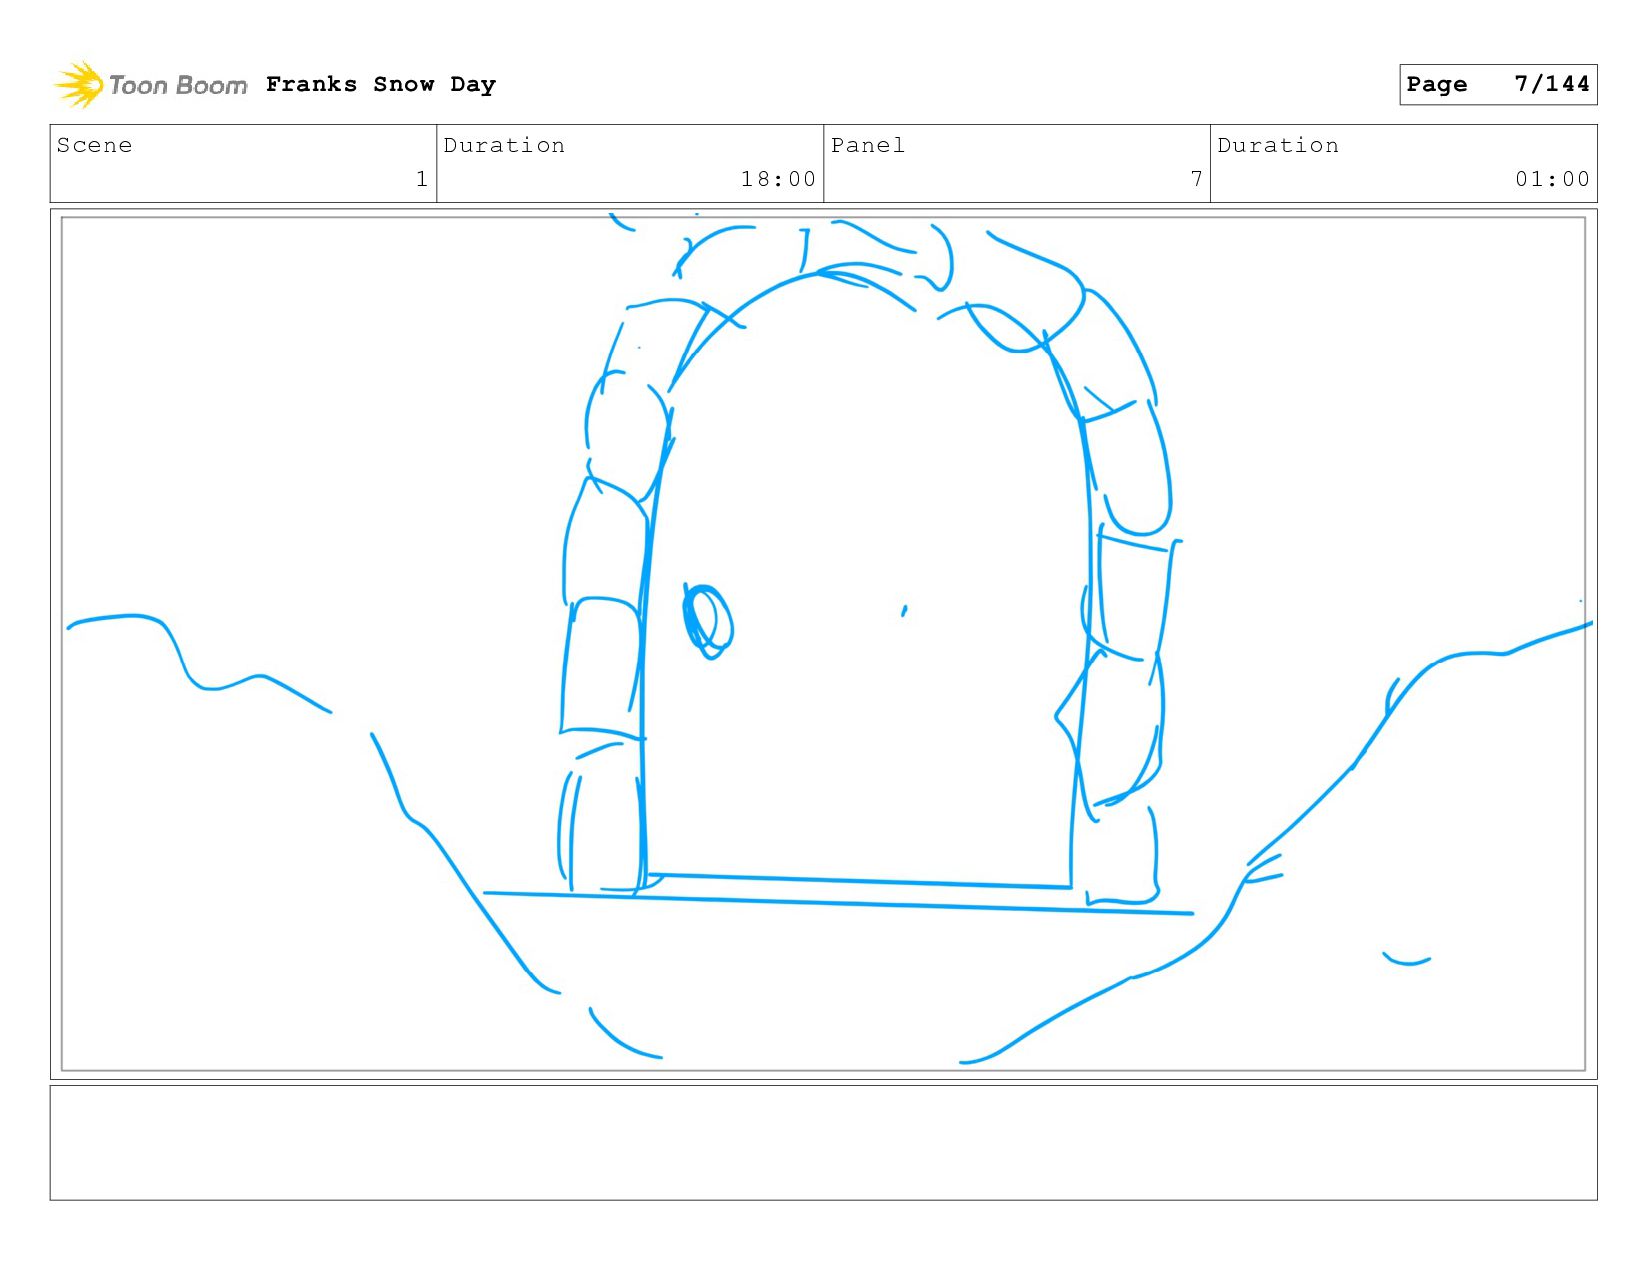Click the panel duration value '01:00'
The width and height of the screenshot is (1650, 1275).
click(1552, 179)
